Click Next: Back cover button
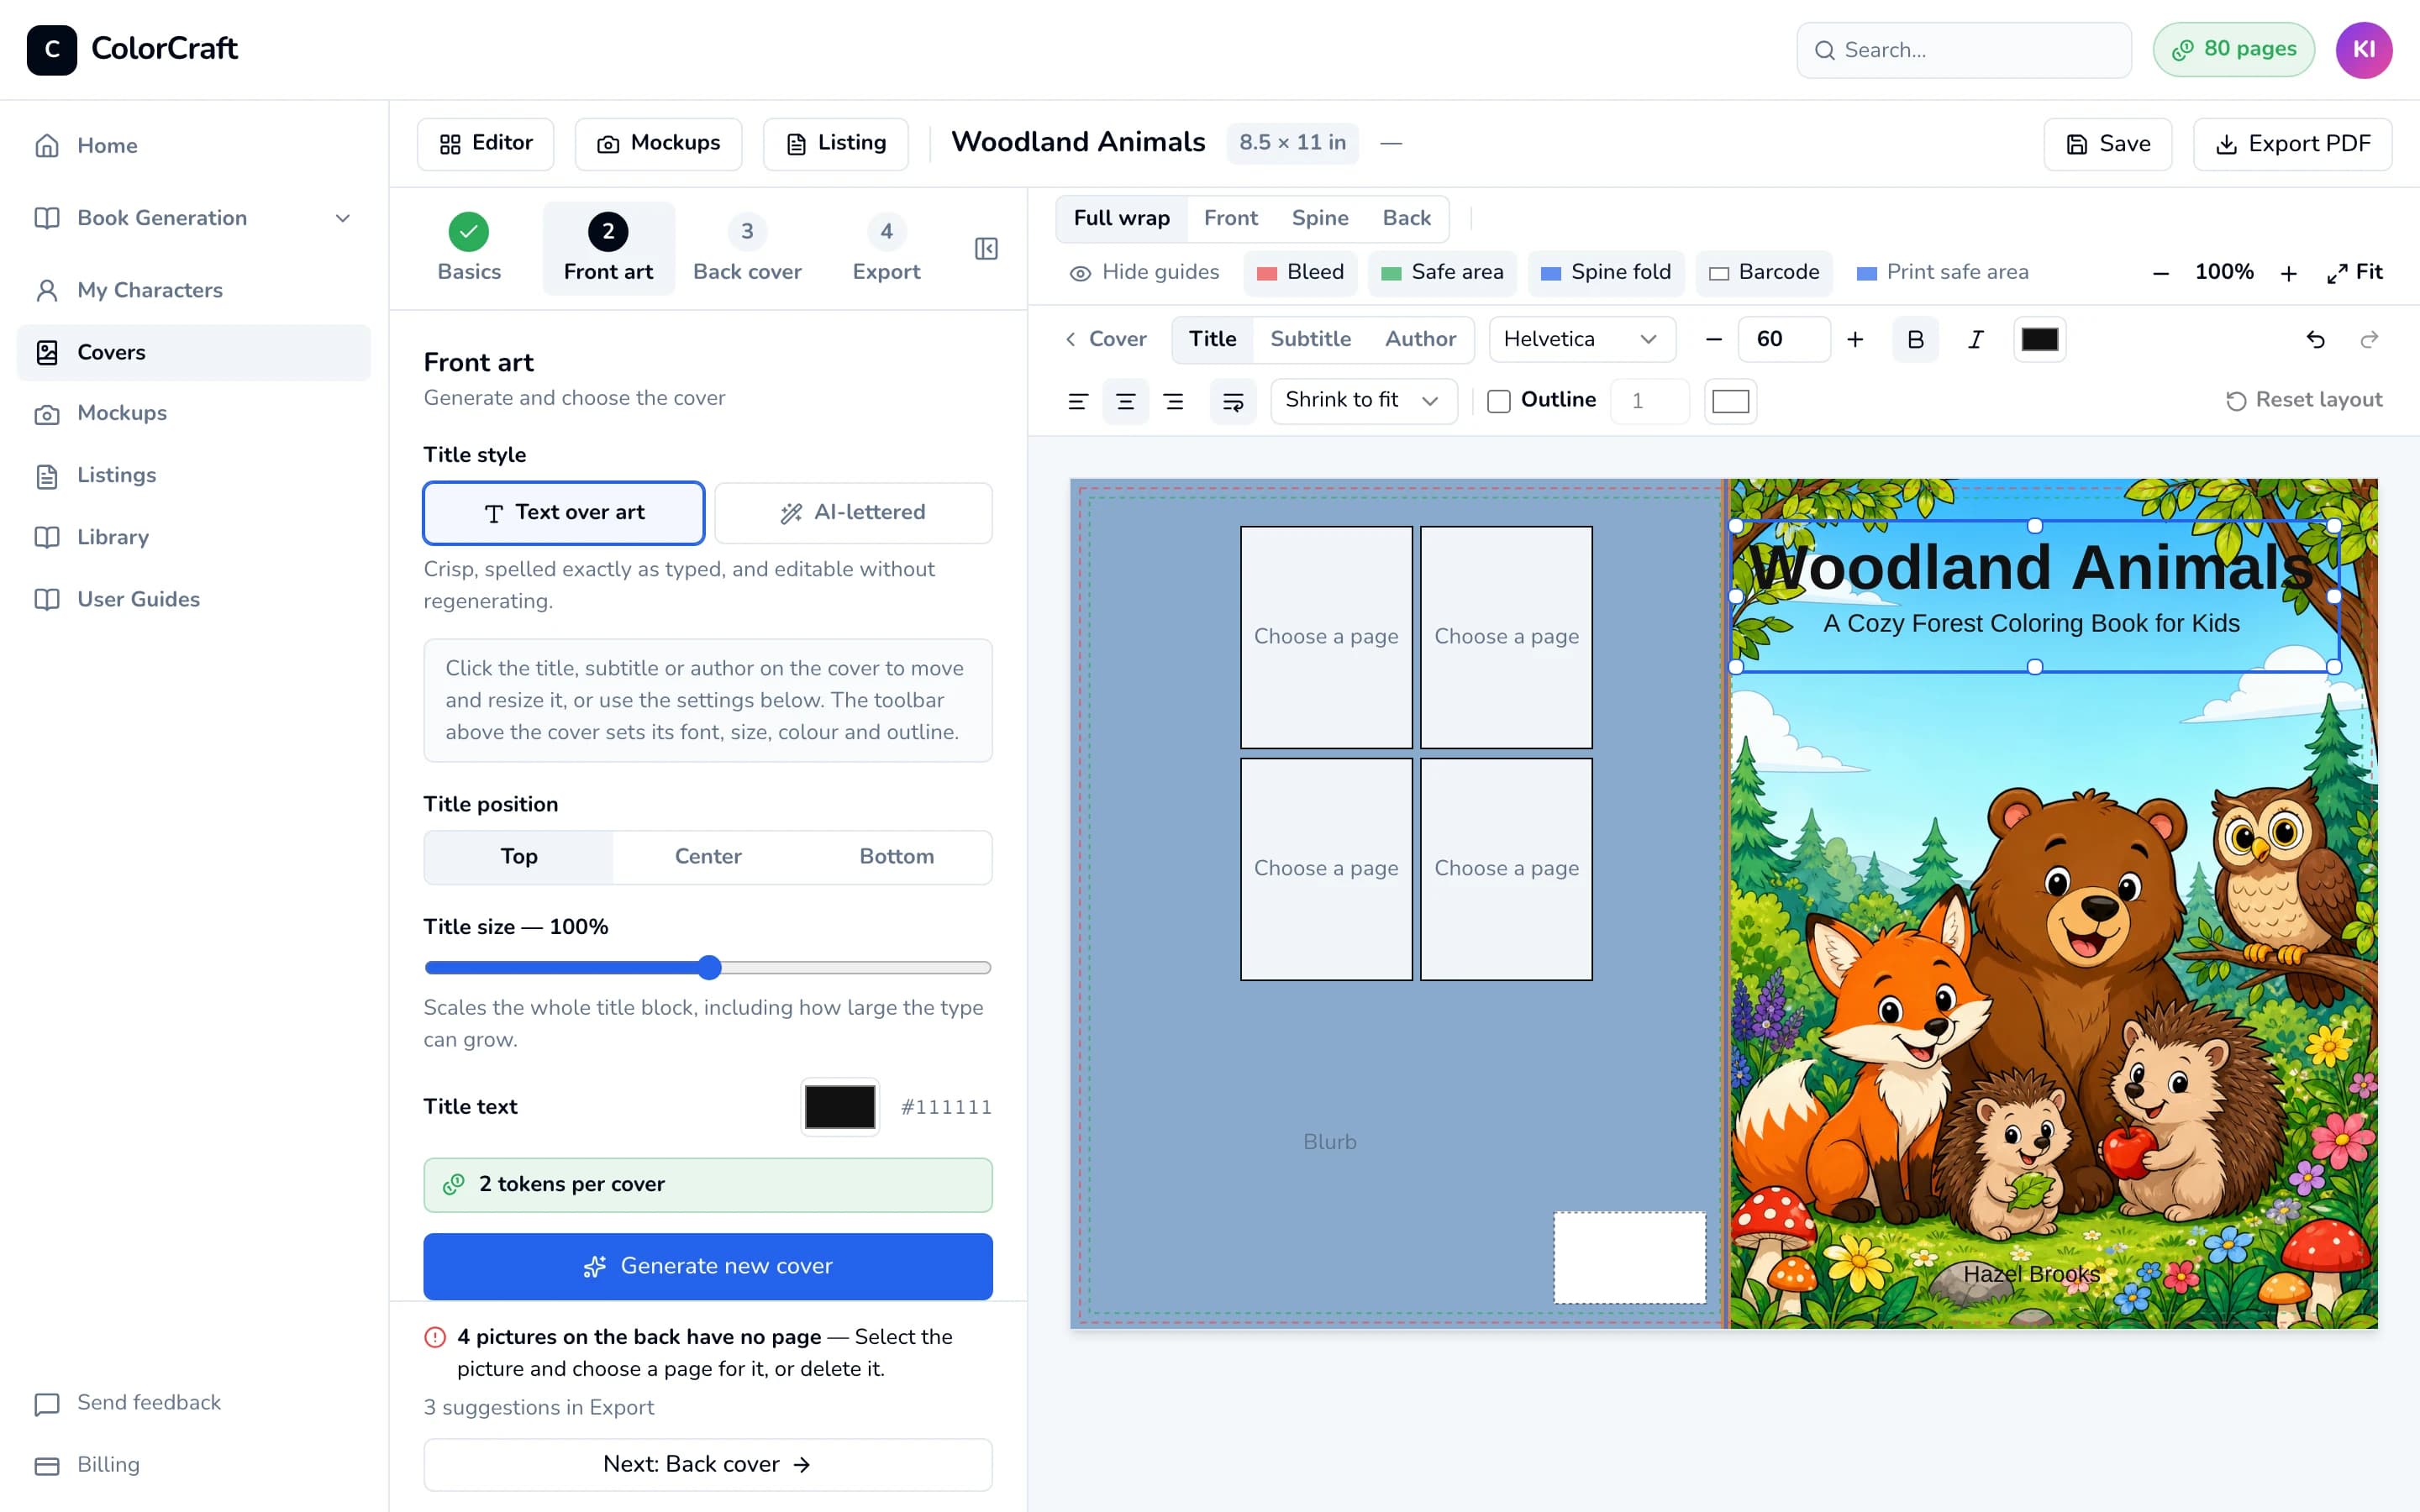2420x1512 pixels. 708,1465
